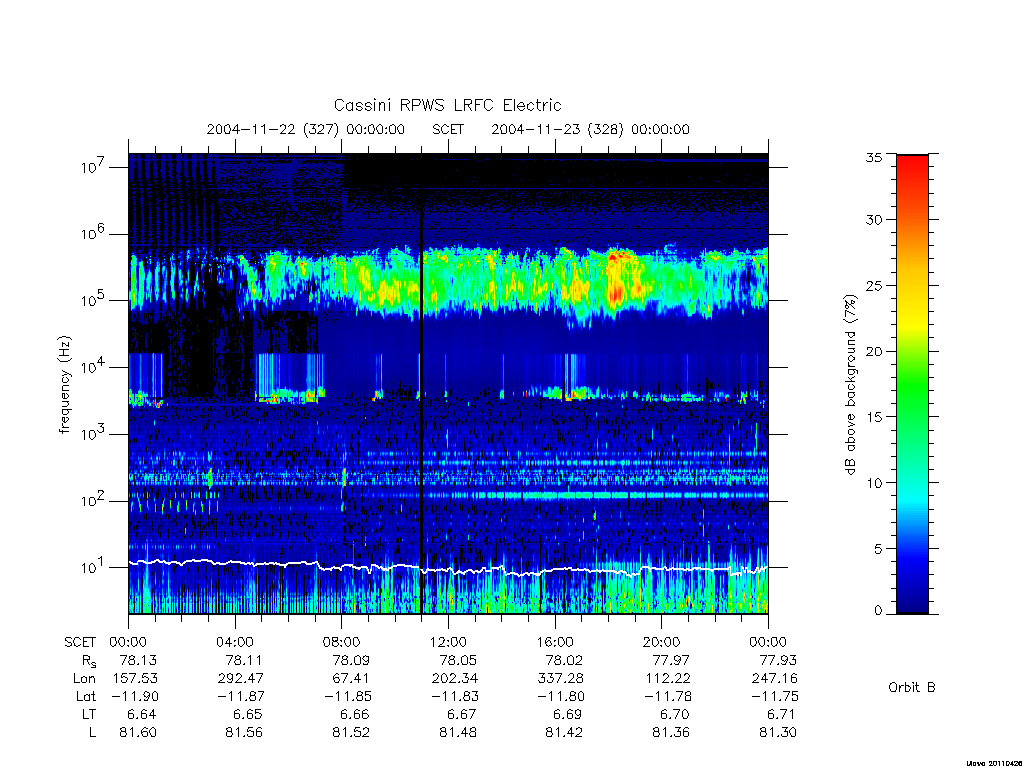Click the colorbar value '15'

pos(873,417)
